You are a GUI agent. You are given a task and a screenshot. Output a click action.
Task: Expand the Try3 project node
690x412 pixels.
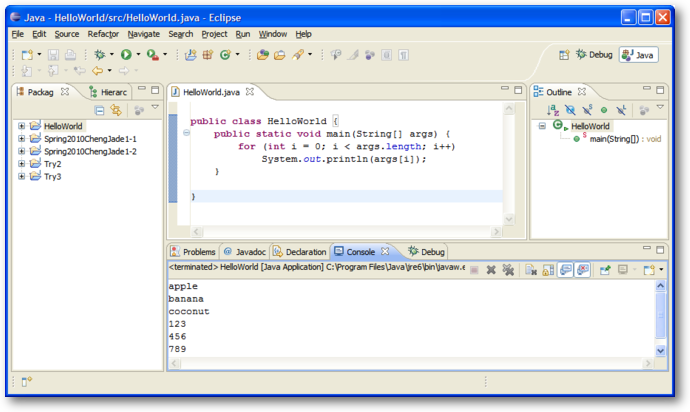click(x=21, y=176)
